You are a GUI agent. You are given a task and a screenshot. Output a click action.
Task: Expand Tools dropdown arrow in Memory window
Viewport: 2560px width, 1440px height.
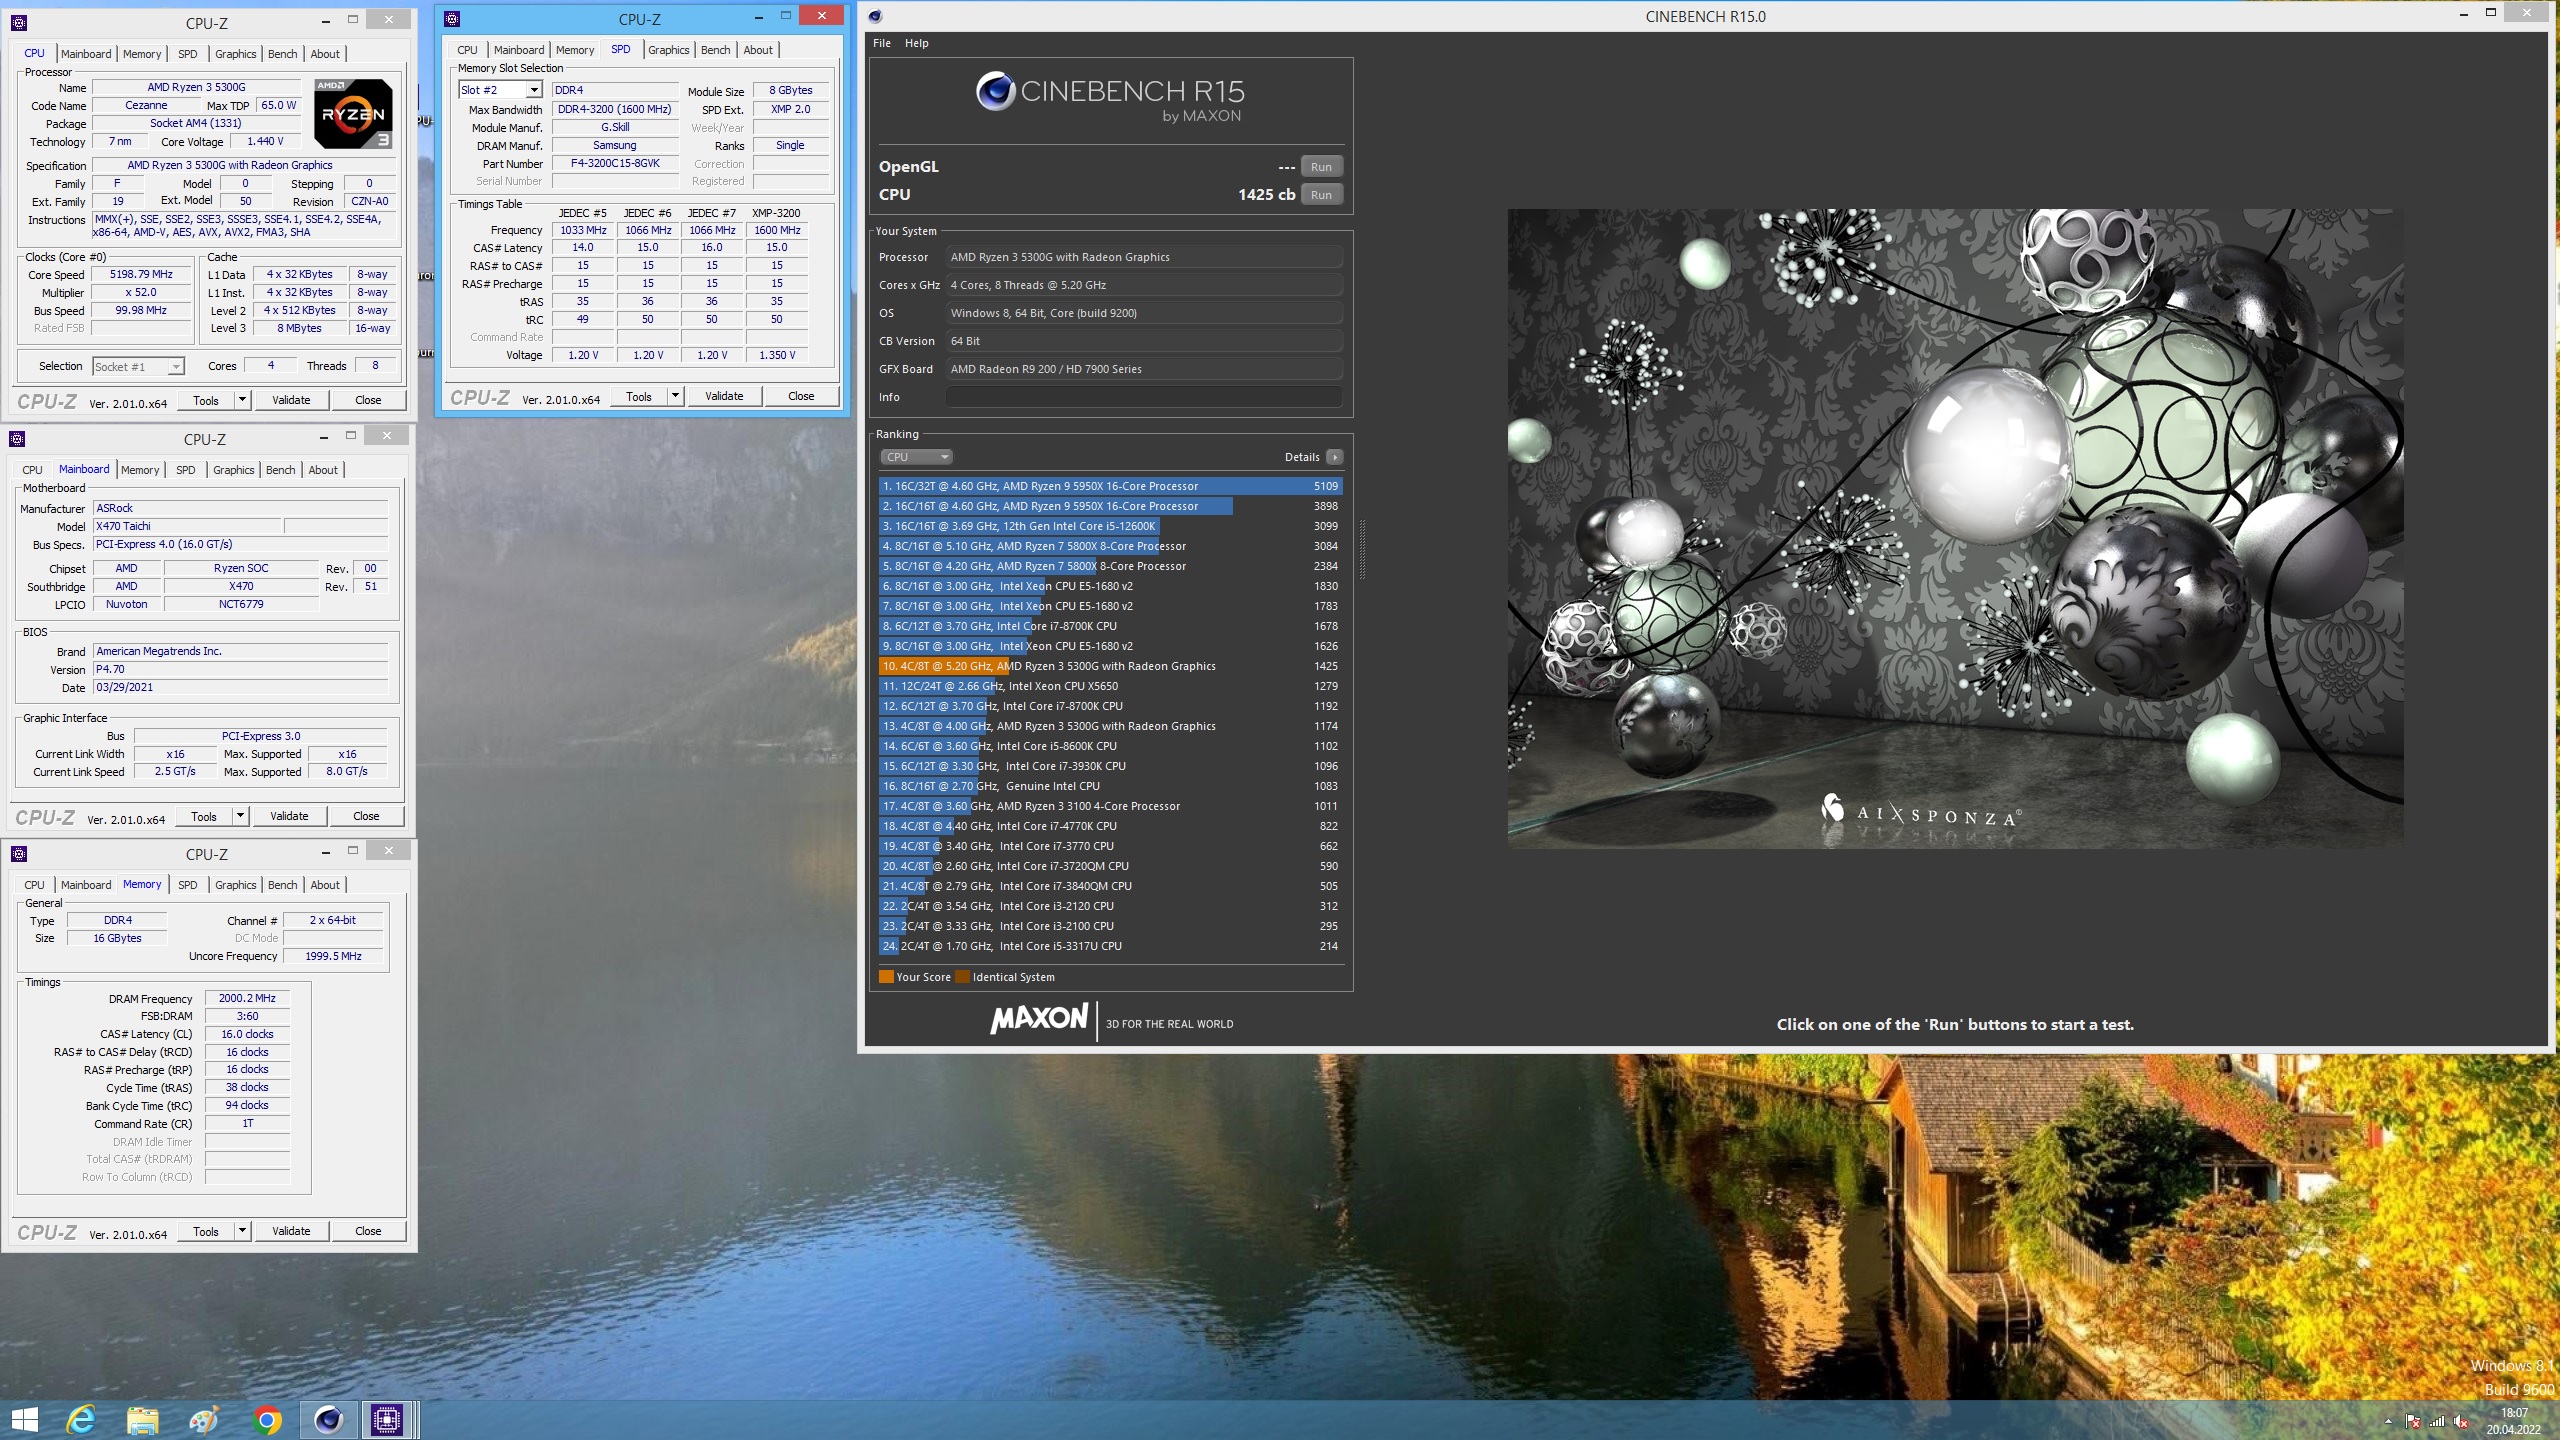pyautogui.click(x=241, y=1231)
